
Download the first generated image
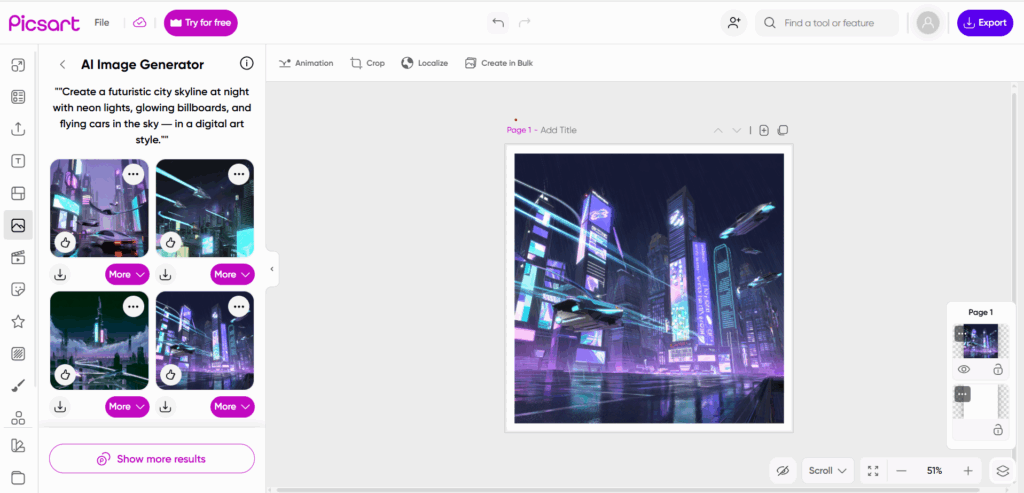60,274
